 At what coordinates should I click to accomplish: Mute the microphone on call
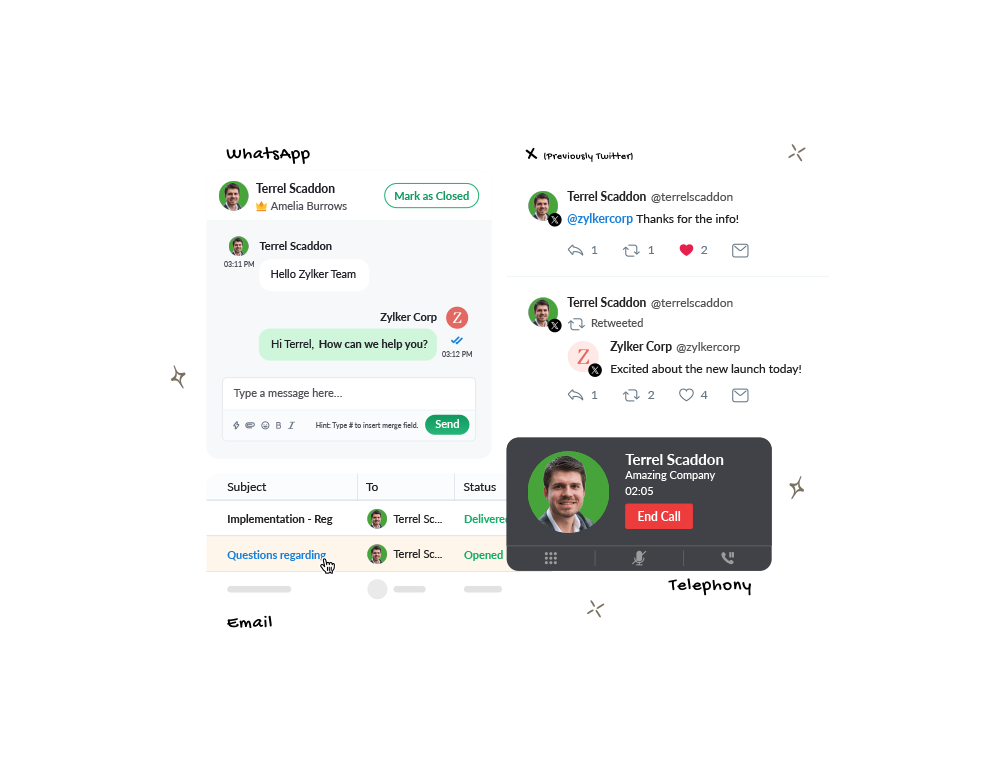638,558
